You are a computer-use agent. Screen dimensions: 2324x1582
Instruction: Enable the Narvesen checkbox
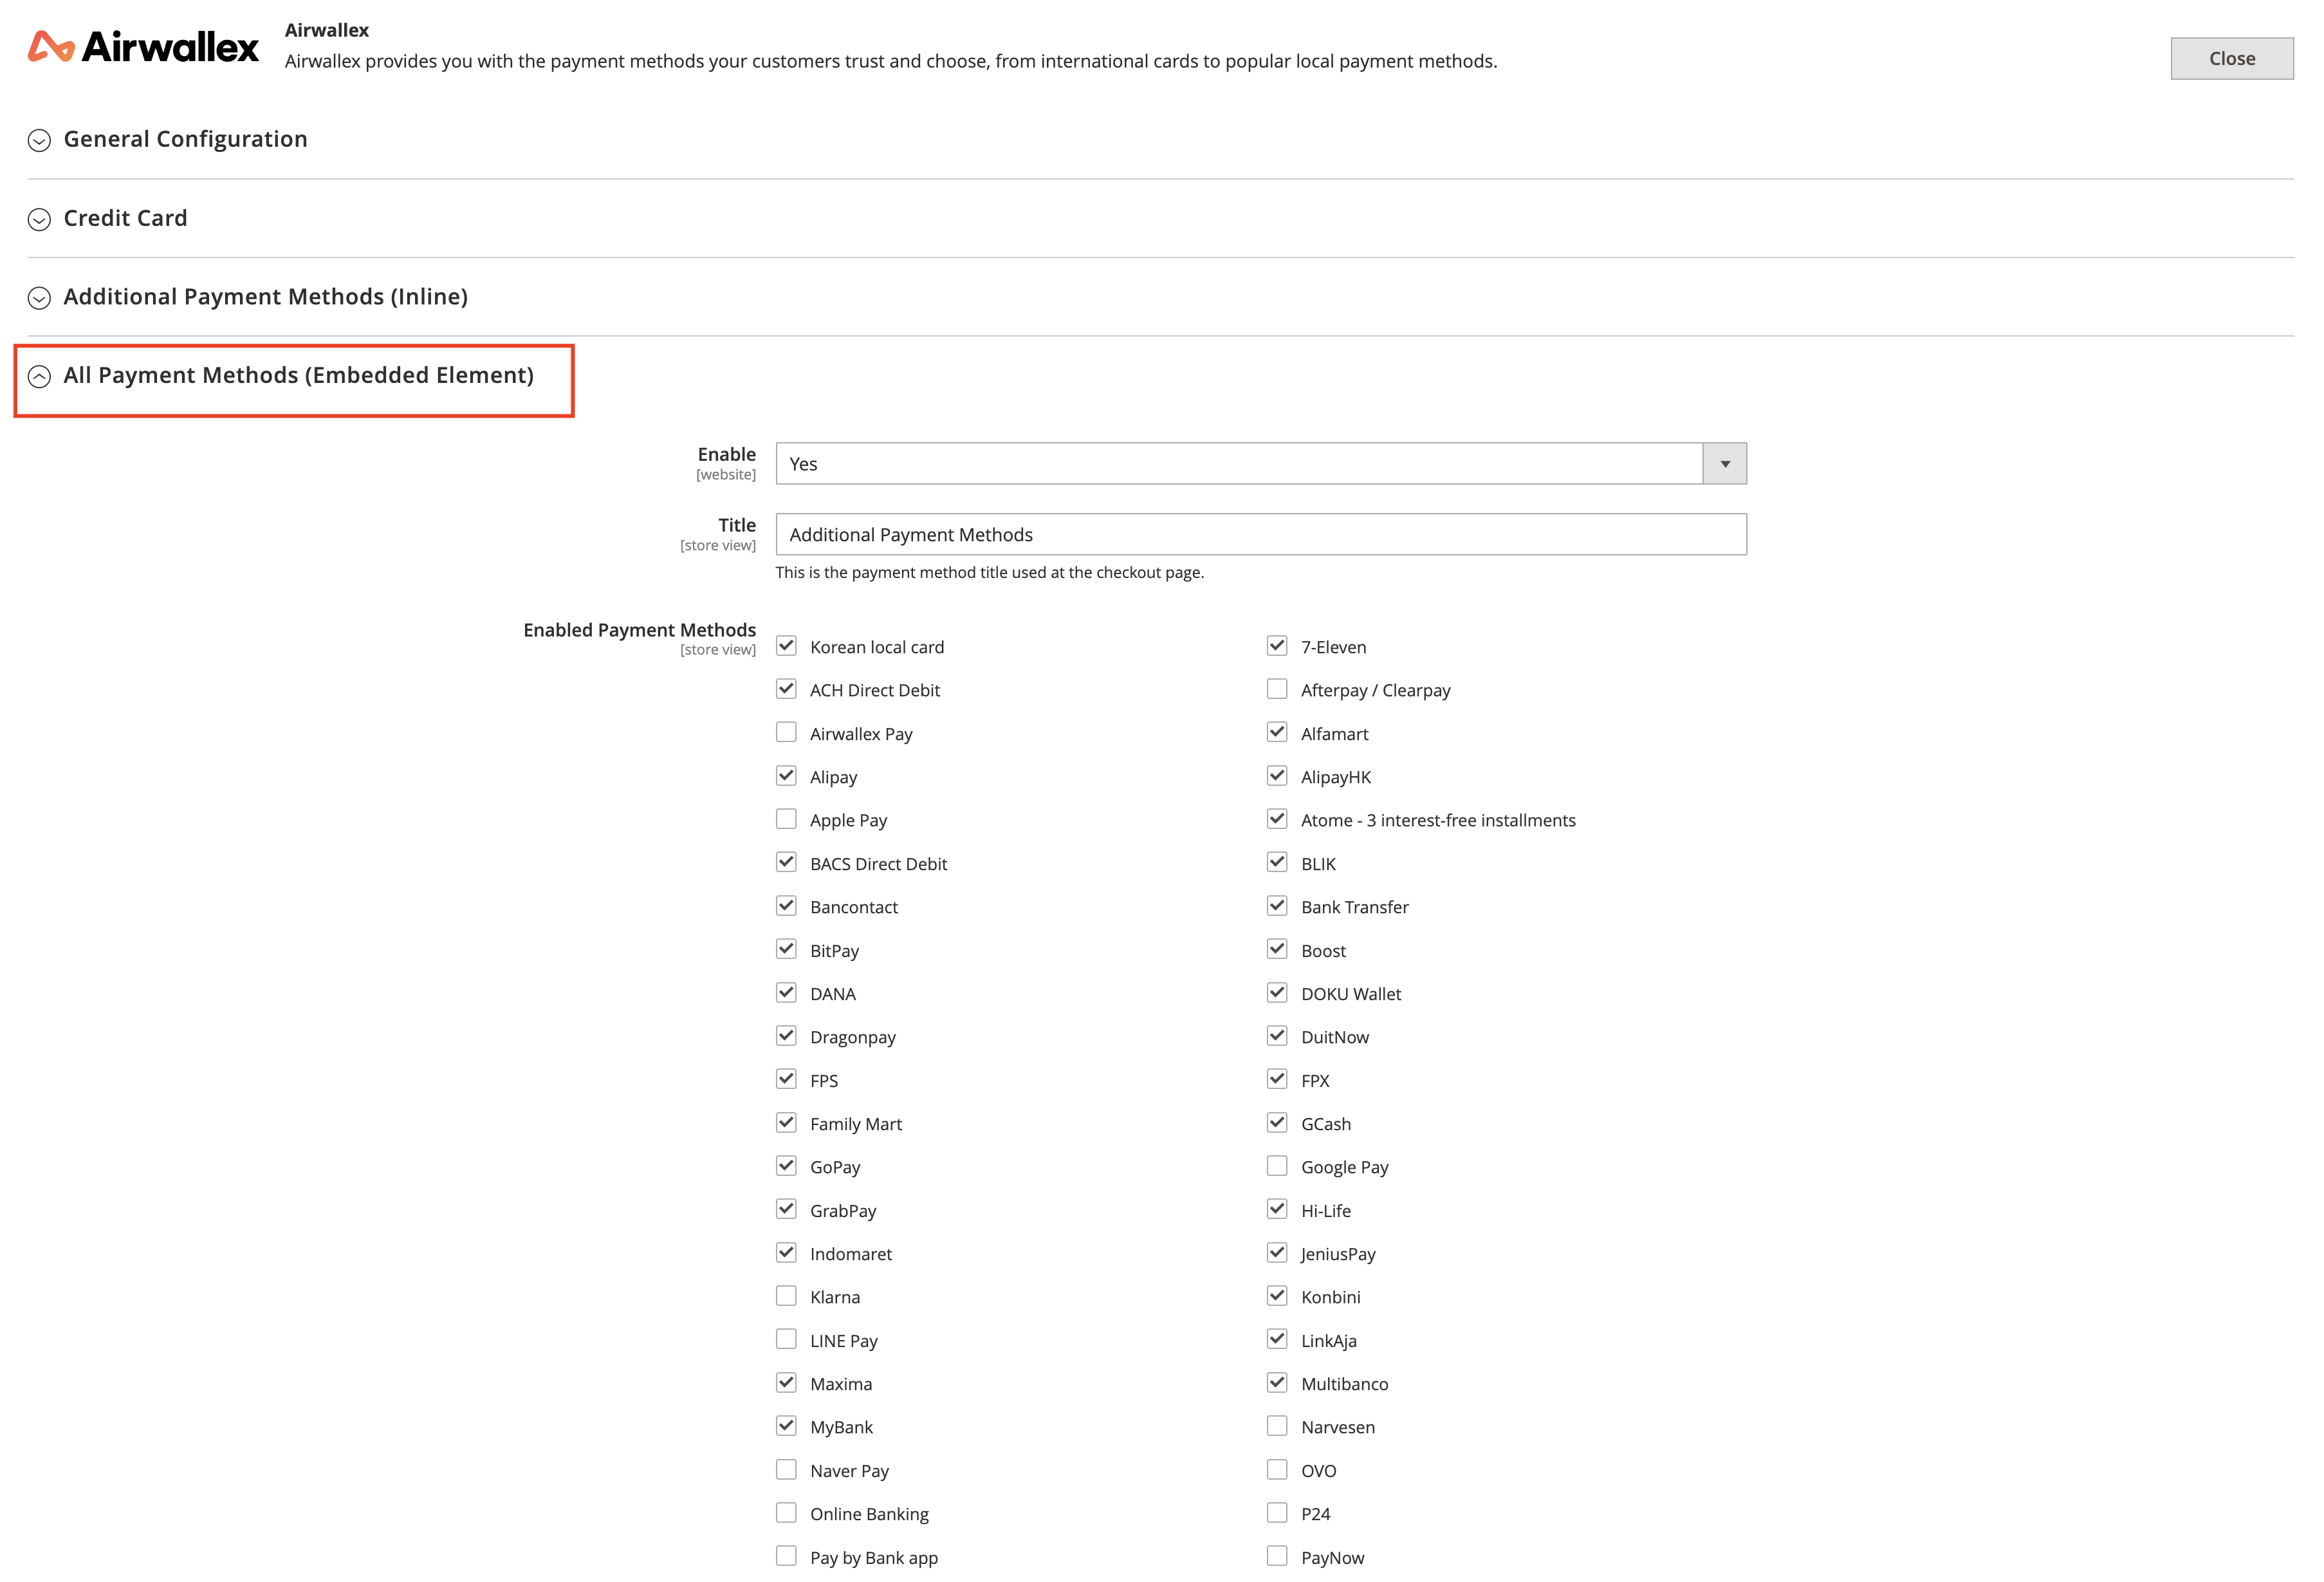tap(1277, 1426)
